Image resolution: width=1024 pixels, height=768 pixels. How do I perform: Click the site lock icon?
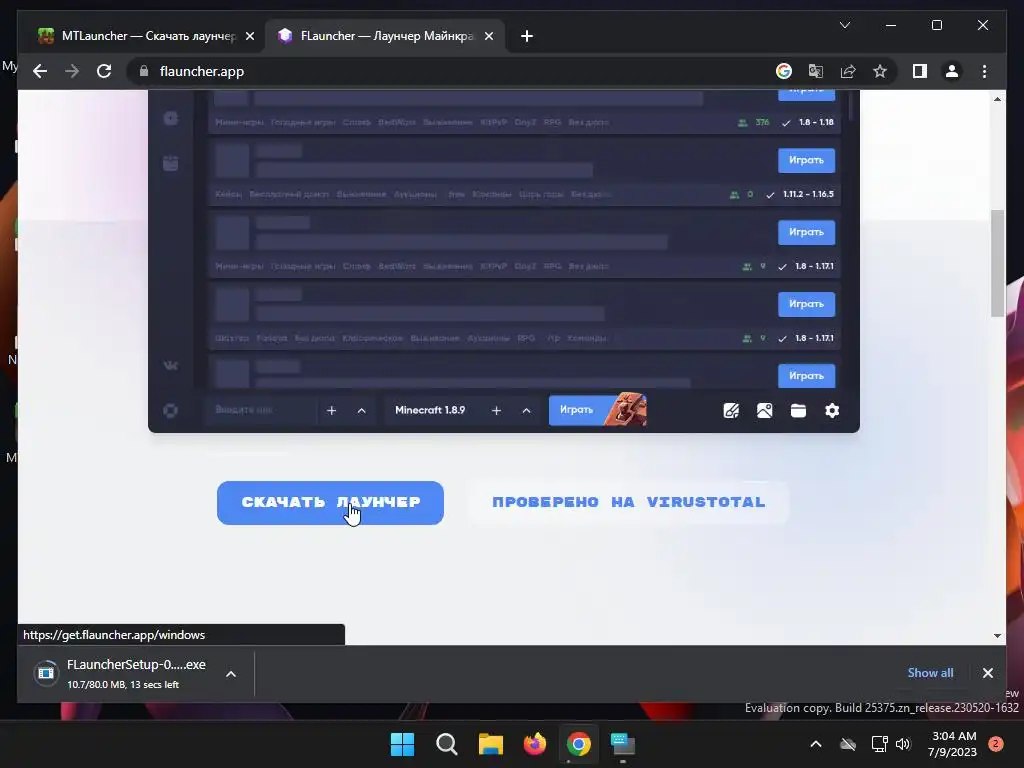[144, 71]
